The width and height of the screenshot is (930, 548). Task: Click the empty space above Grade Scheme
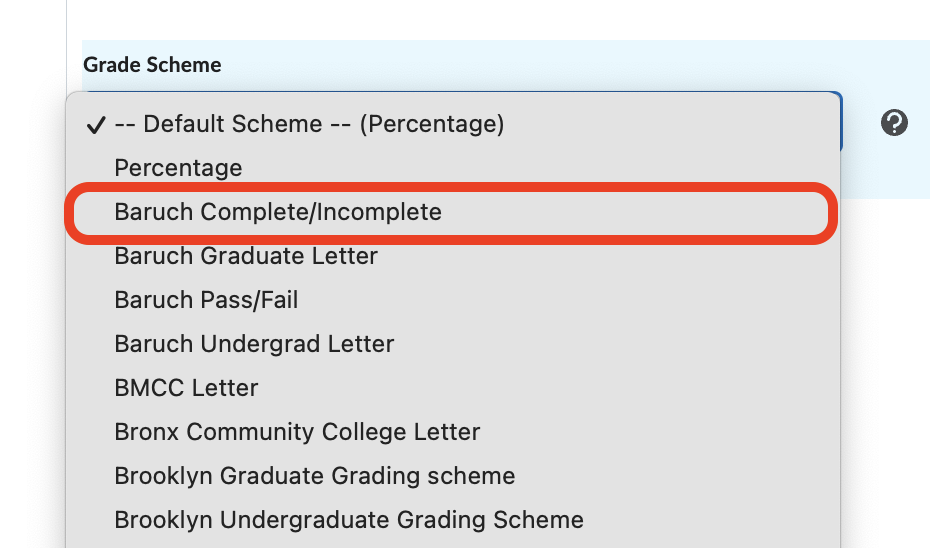400,18
